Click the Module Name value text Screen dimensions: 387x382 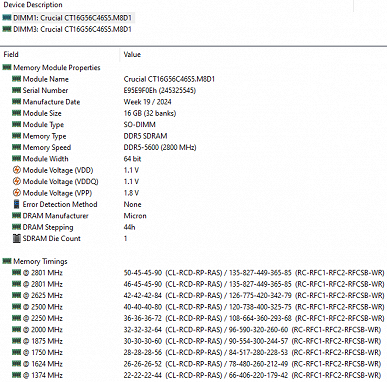pyautogui.click(x=169, y=79)
